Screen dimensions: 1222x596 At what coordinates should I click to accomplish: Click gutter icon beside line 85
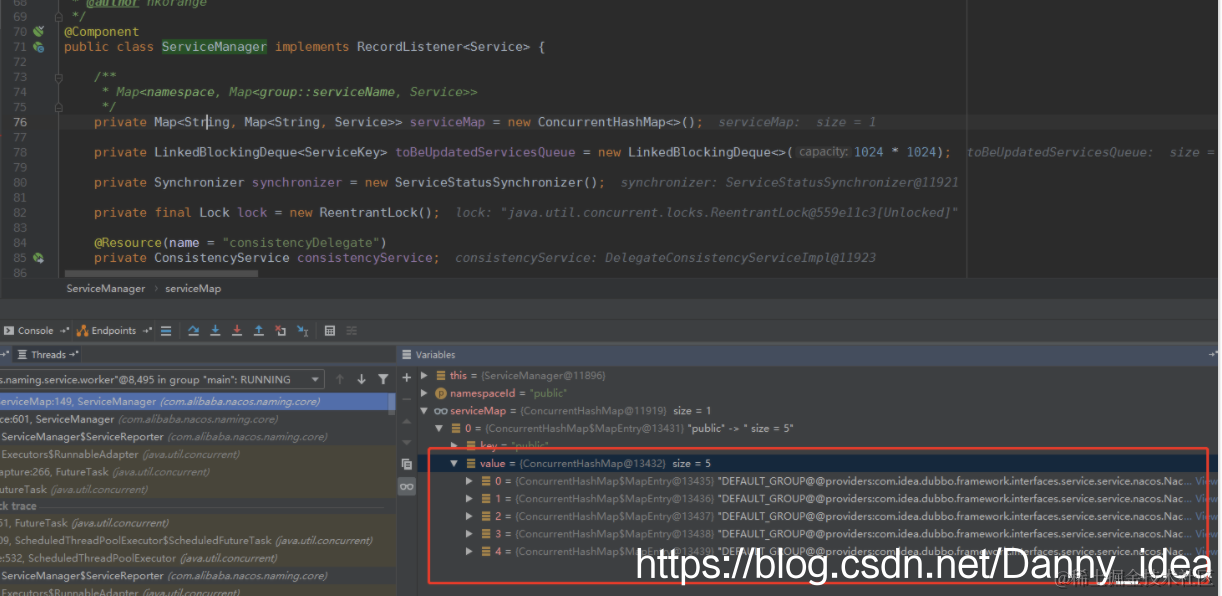[x=38, y=258]
